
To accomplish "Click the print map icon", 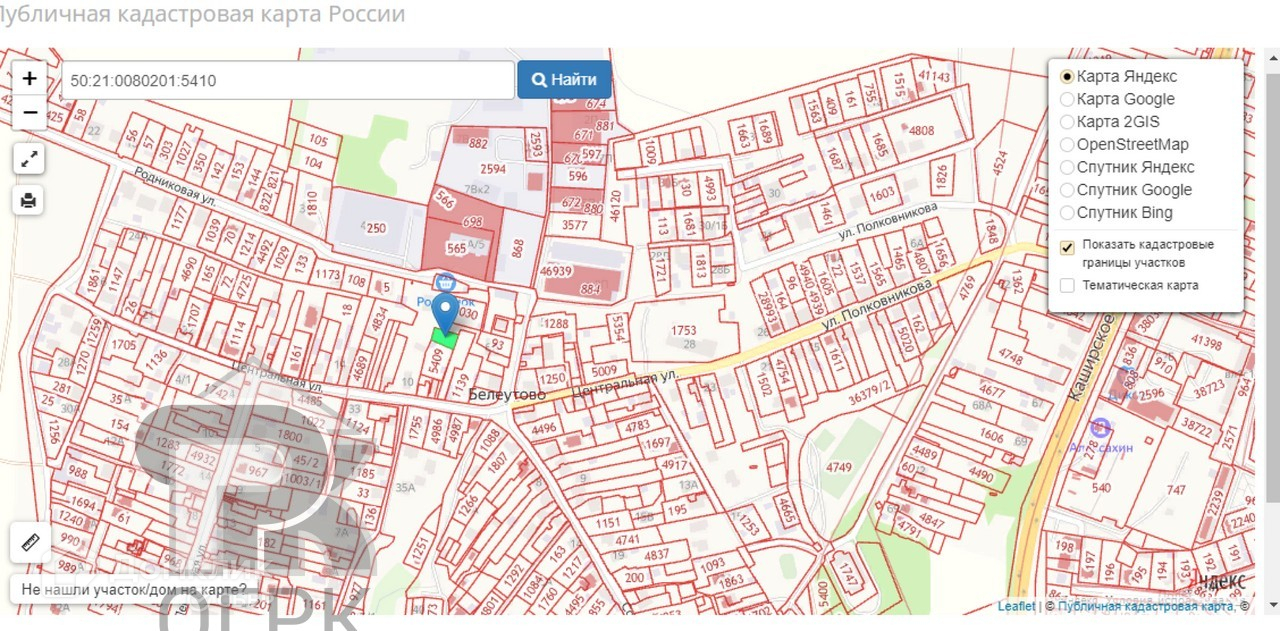I will (x=29, y=200).
